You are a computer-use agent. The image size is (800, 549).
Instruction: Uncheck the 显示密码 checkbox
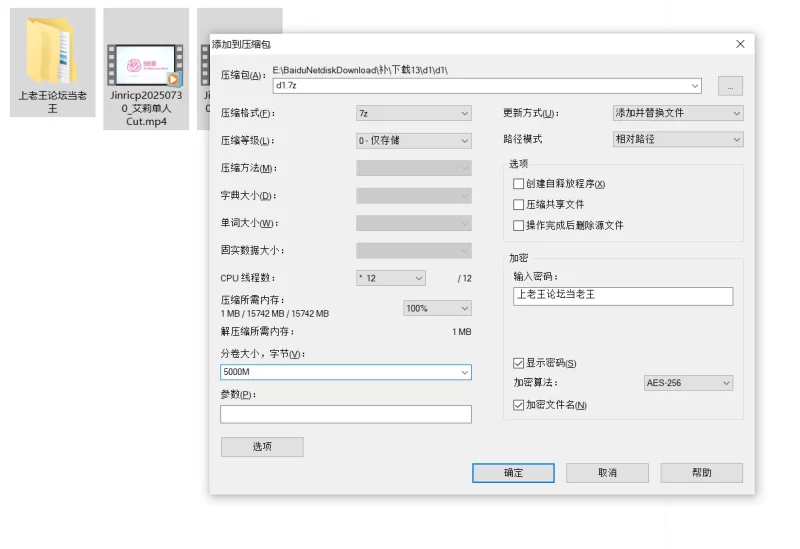pos(518,363)
